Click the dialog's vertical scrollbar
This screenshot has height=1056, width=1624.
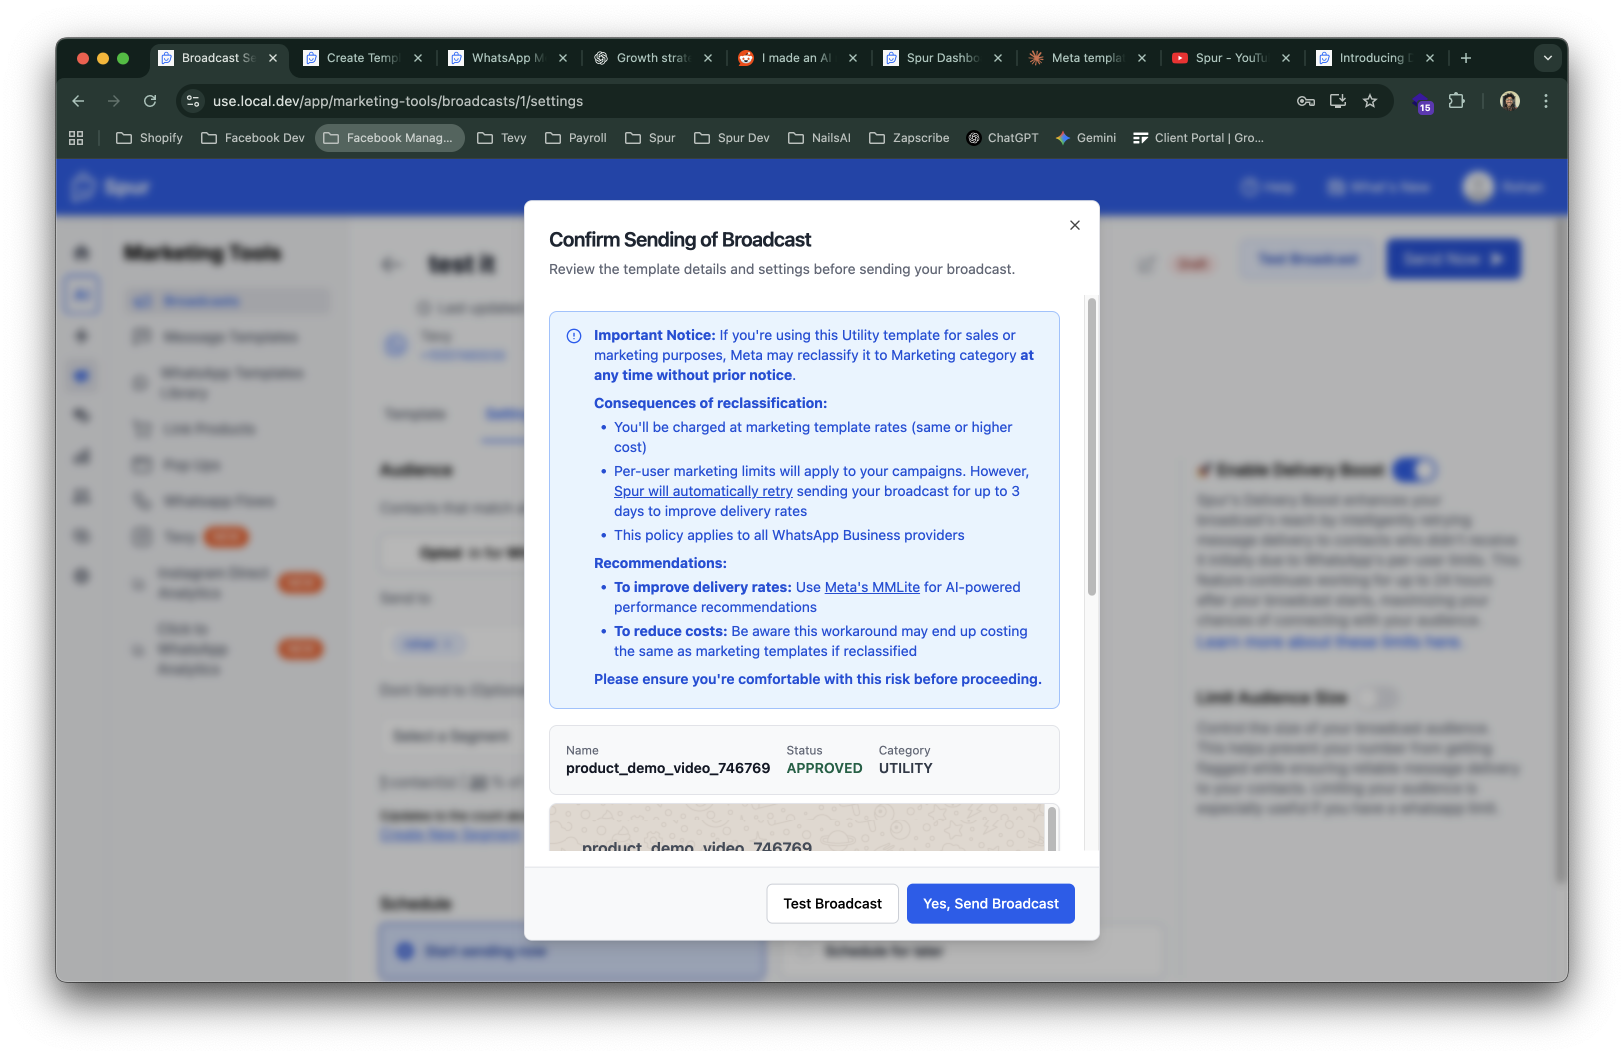coord(1091,446)
